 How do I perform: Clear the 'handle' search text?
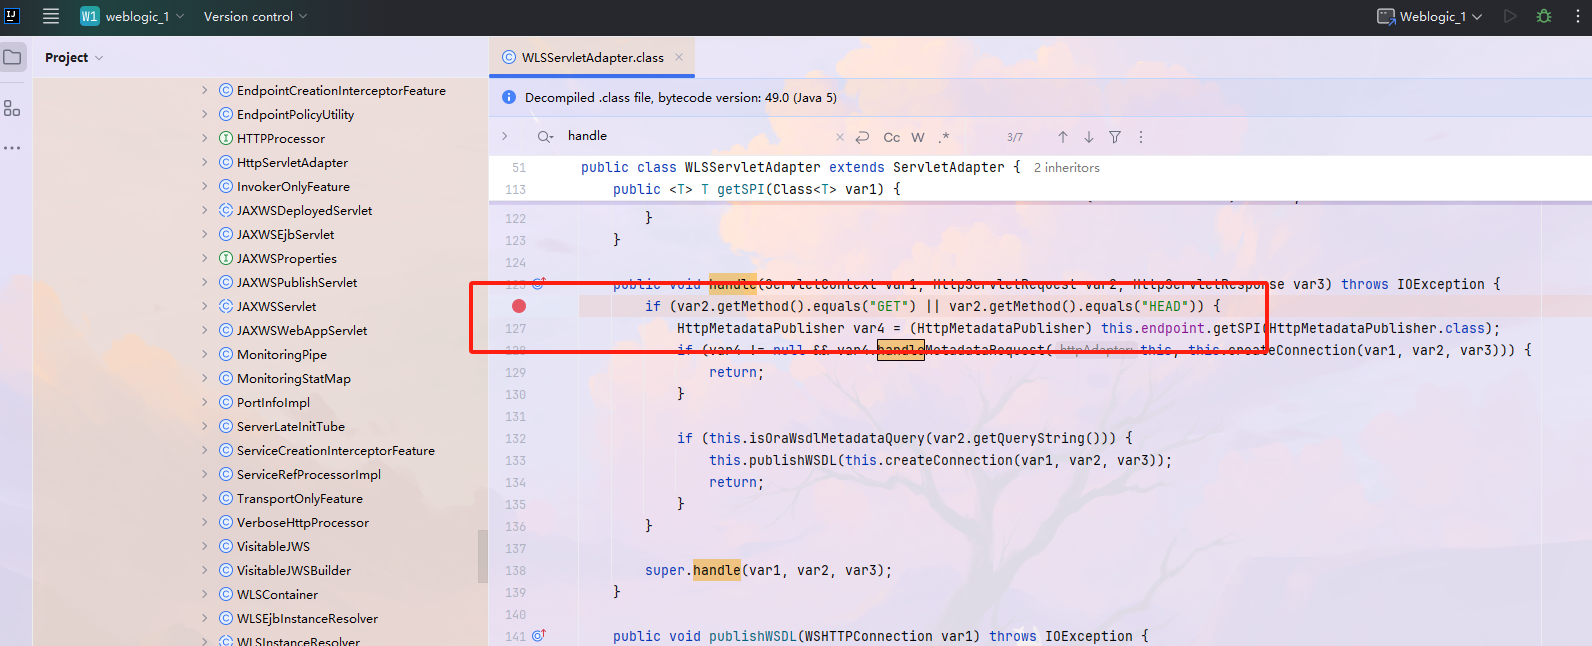[x=840, y=137]
